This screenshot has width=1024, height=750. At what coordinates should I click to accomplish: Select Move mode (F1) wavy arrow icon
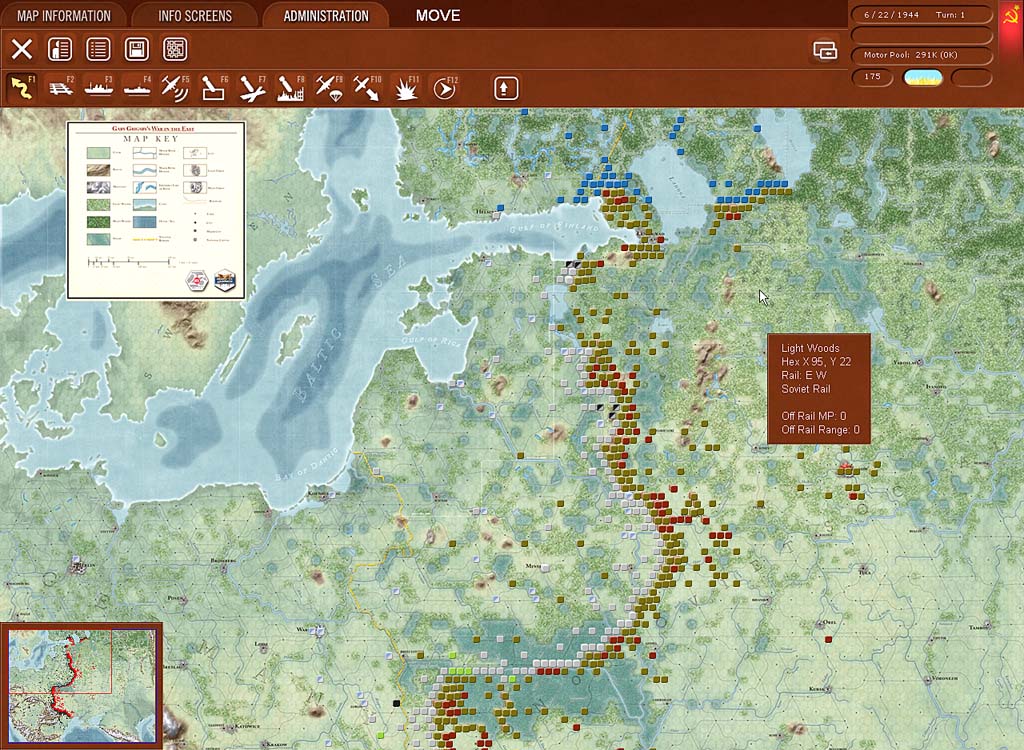pyautogui.click(x=23, y=88)
